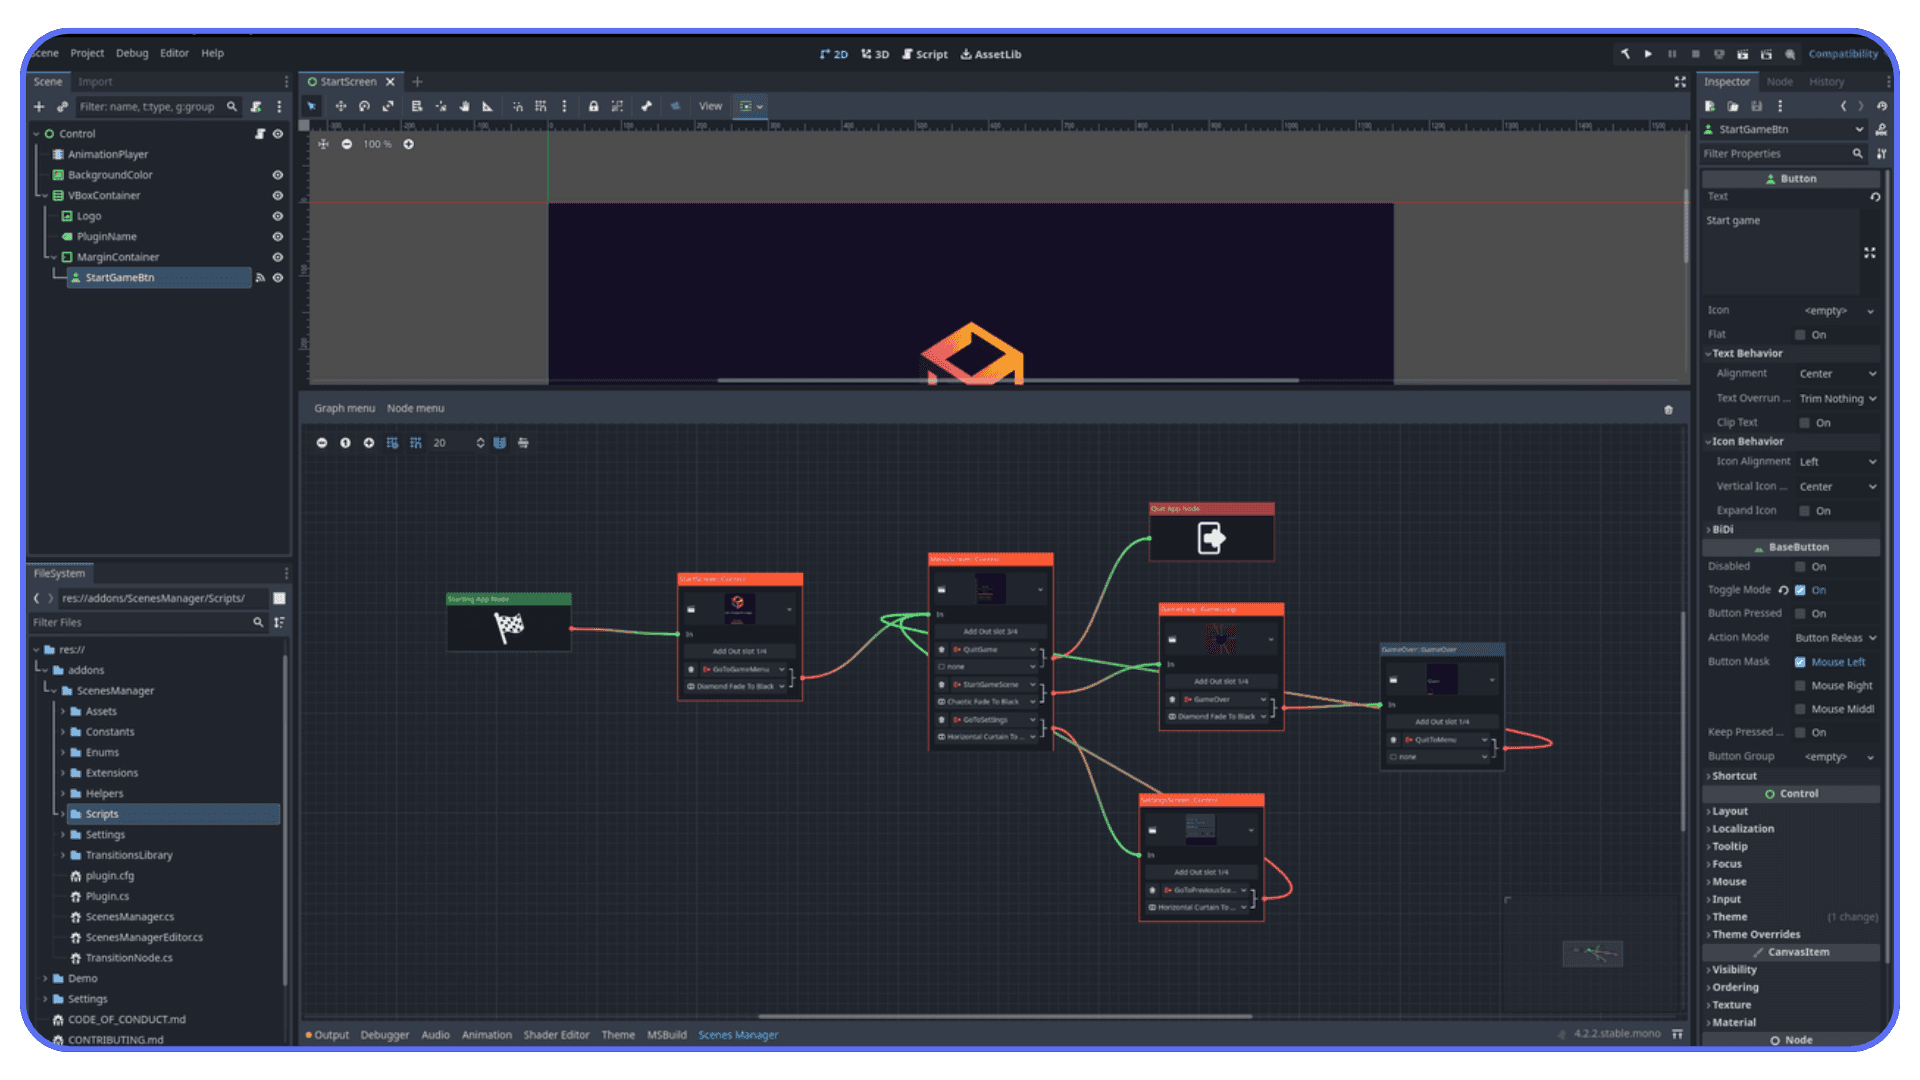Image resolution: width=1920 pixels, height=1080 pixels.
Task: Open the Debug menu
Action: click(x=131, y=53)
